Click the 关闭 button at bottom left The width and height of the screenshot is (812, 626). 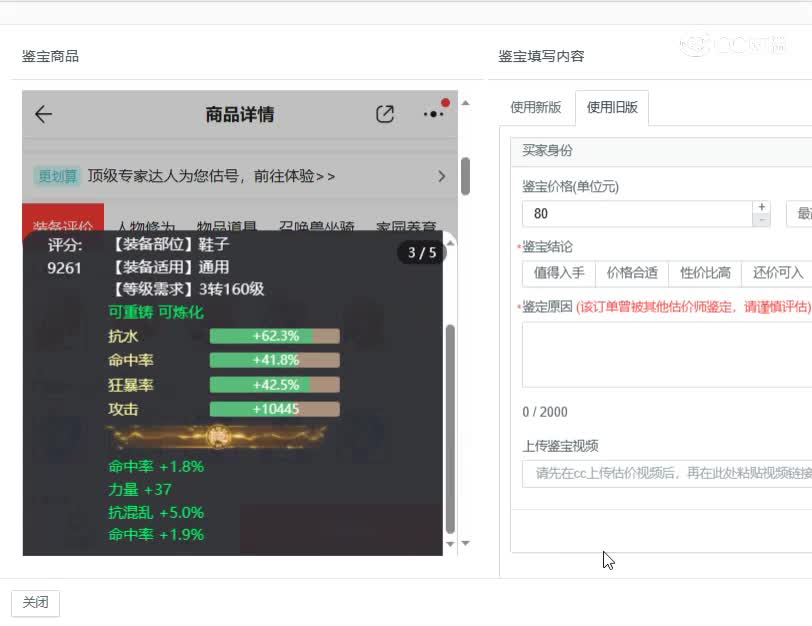pos(36,603)
